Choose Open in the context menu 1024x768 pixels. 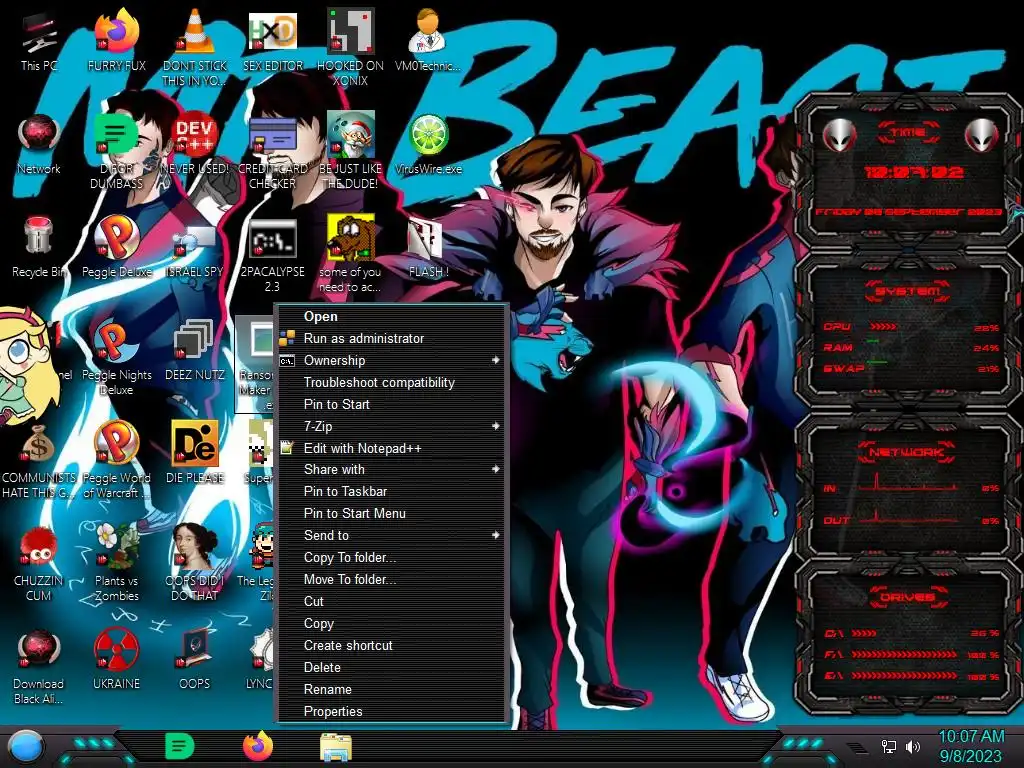tap(391, 317)
